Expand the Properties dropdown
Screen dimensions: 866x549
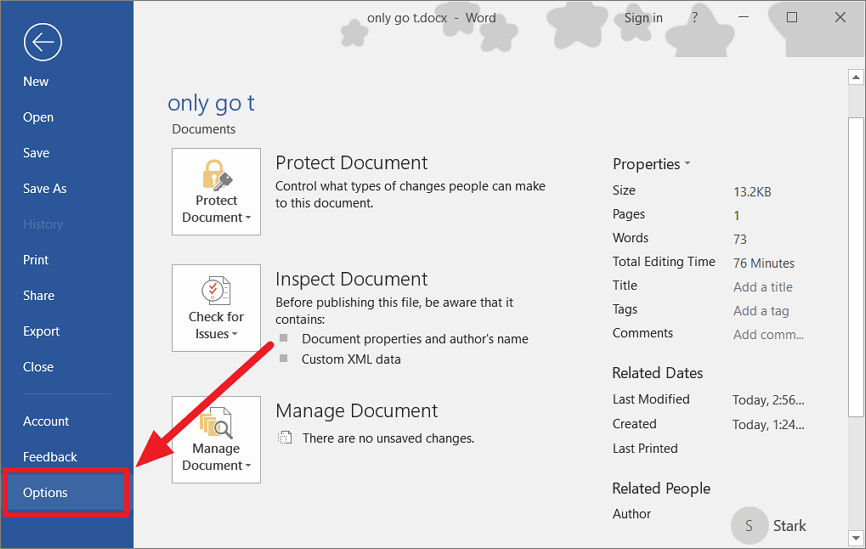point(651,164)
